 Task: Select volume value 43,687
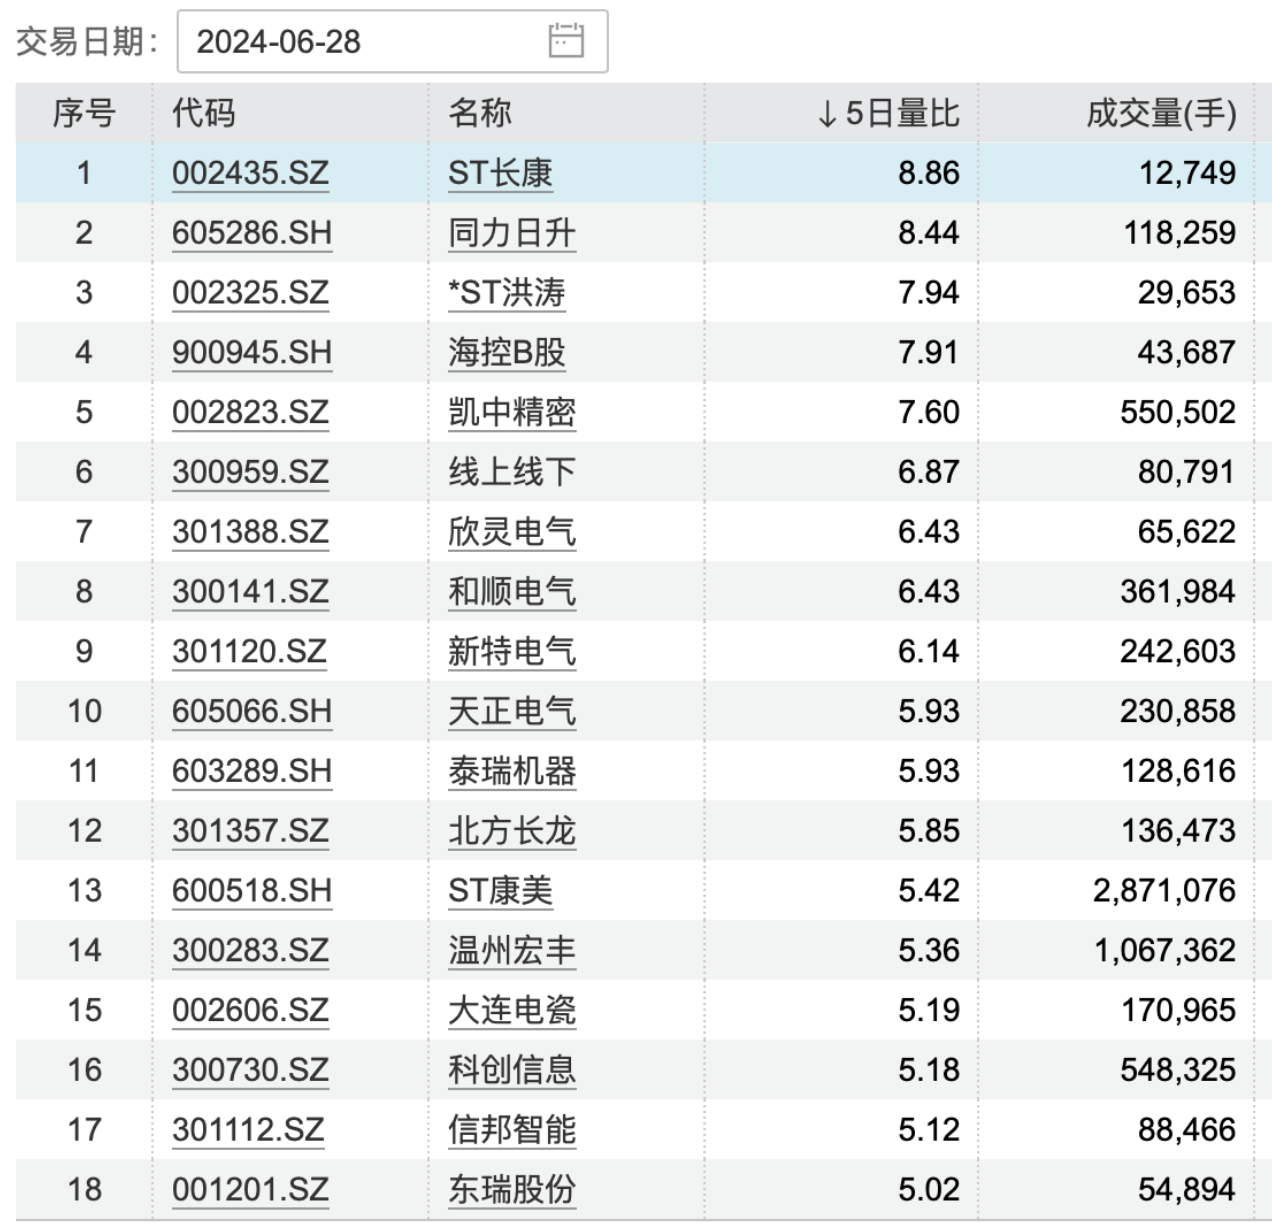(x=1187, y=353)
